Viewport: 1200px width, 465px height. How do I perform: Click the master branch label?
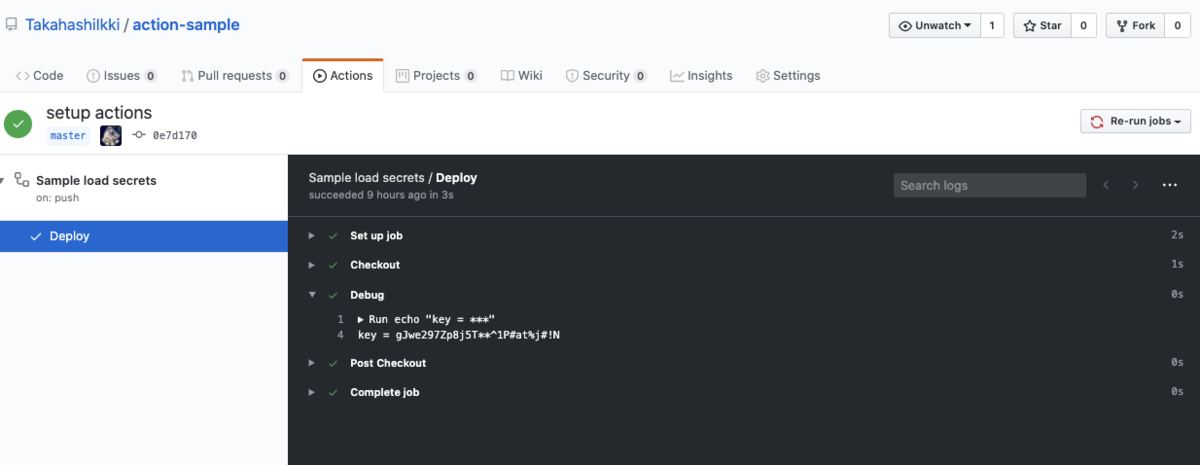click(68, 135)
